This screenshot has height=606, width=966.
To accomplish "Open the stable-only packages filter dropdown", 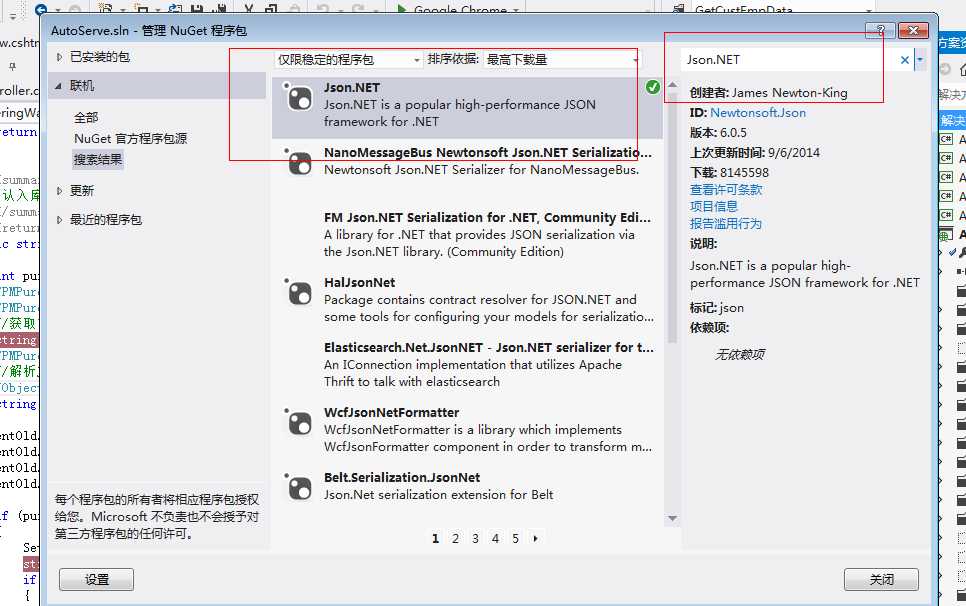I will pos(348,60).
